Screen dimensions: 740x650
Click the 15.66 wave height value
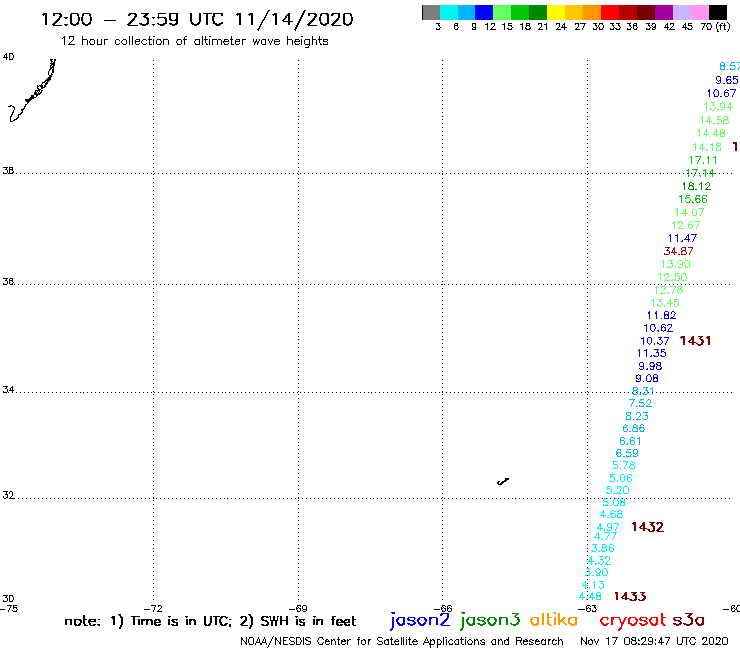(693, 199)
